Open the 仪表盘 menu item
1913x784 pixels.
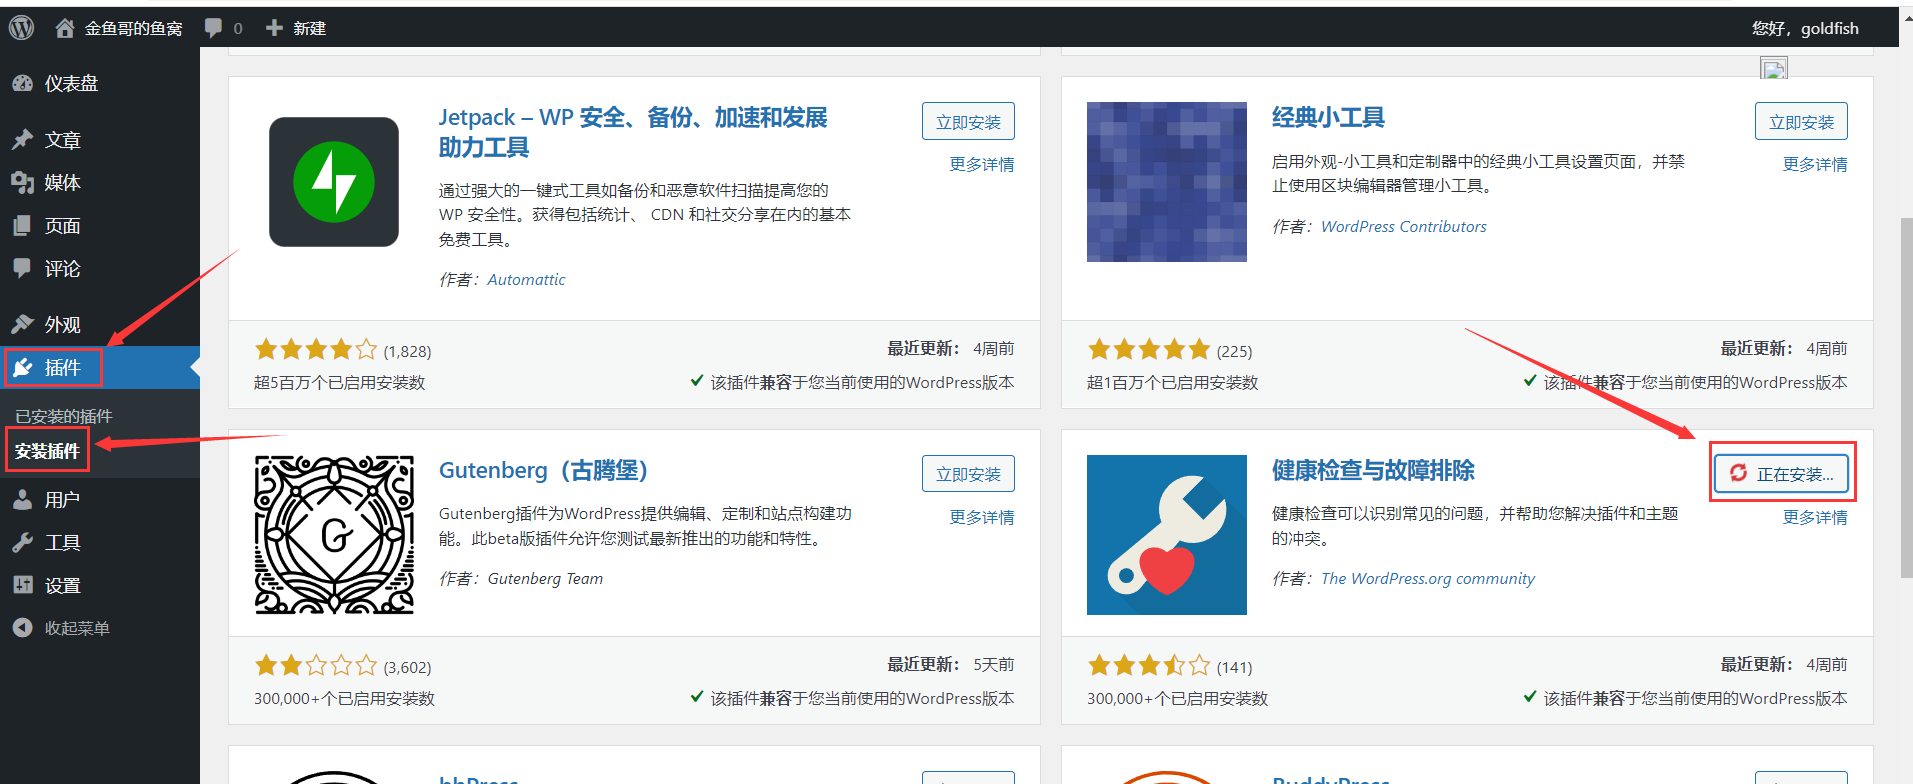100,84
